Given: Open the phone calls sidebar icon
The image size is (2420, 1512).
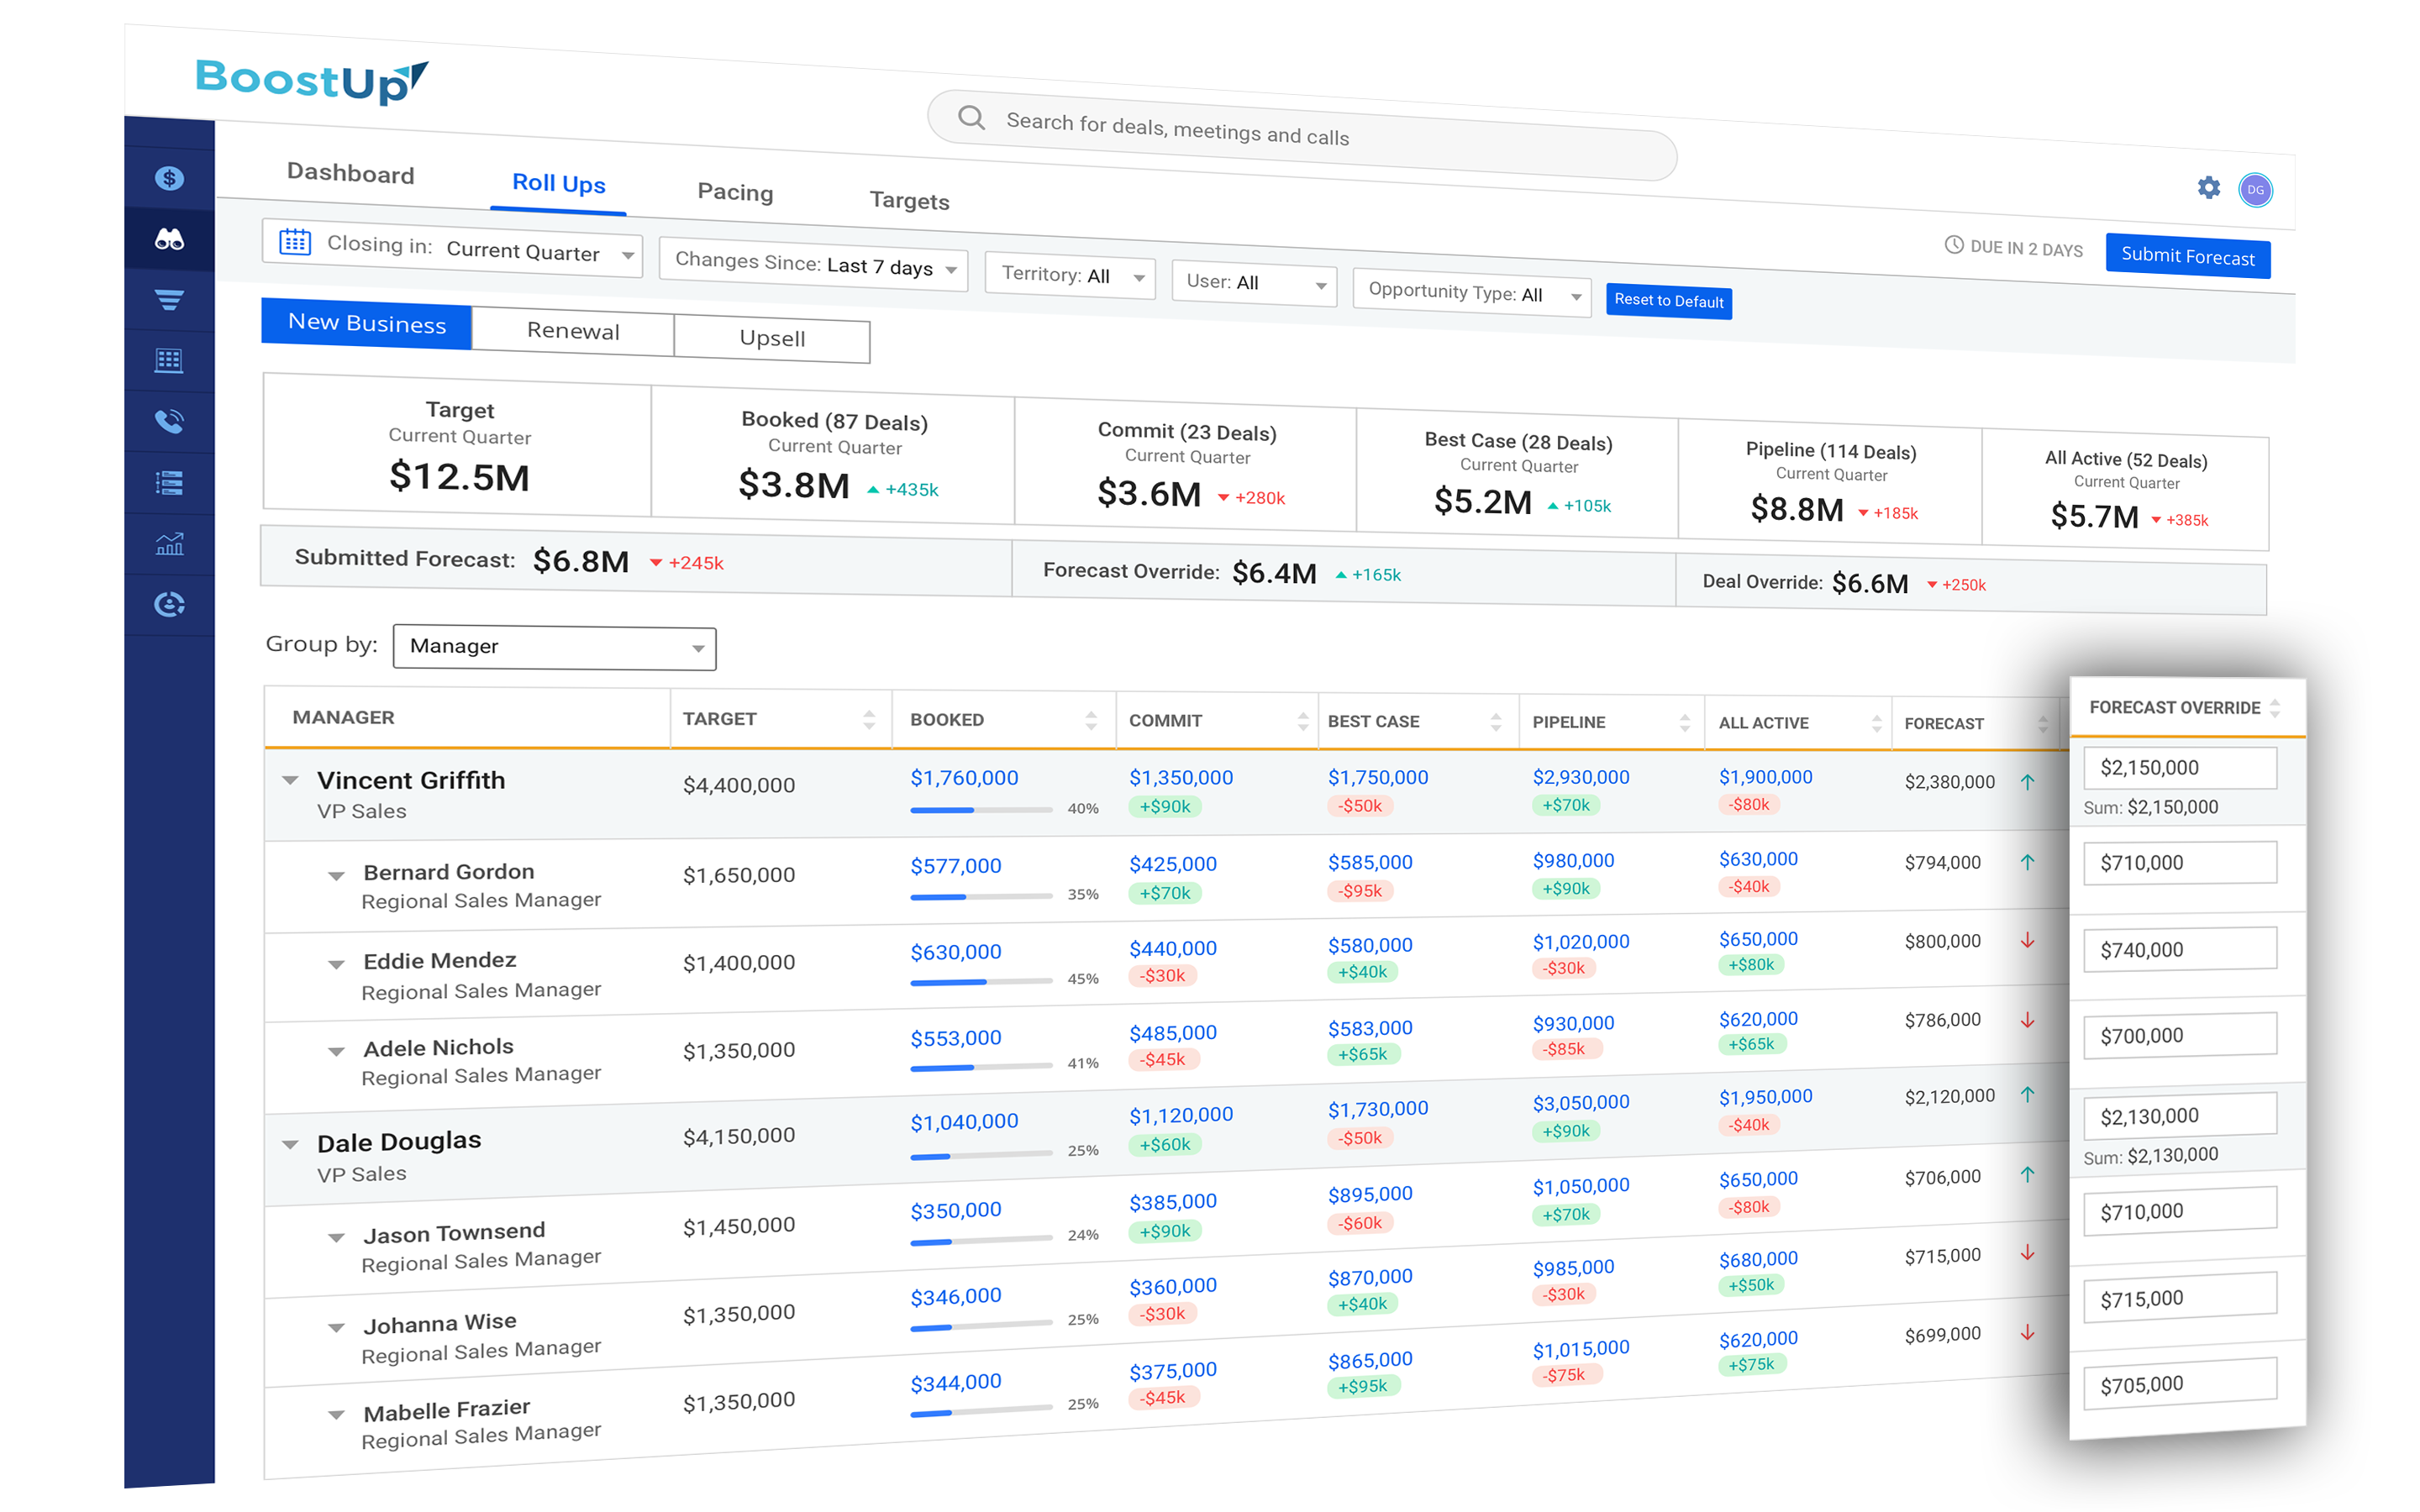Looking at the screenshot, I should [x=169, y=421].
